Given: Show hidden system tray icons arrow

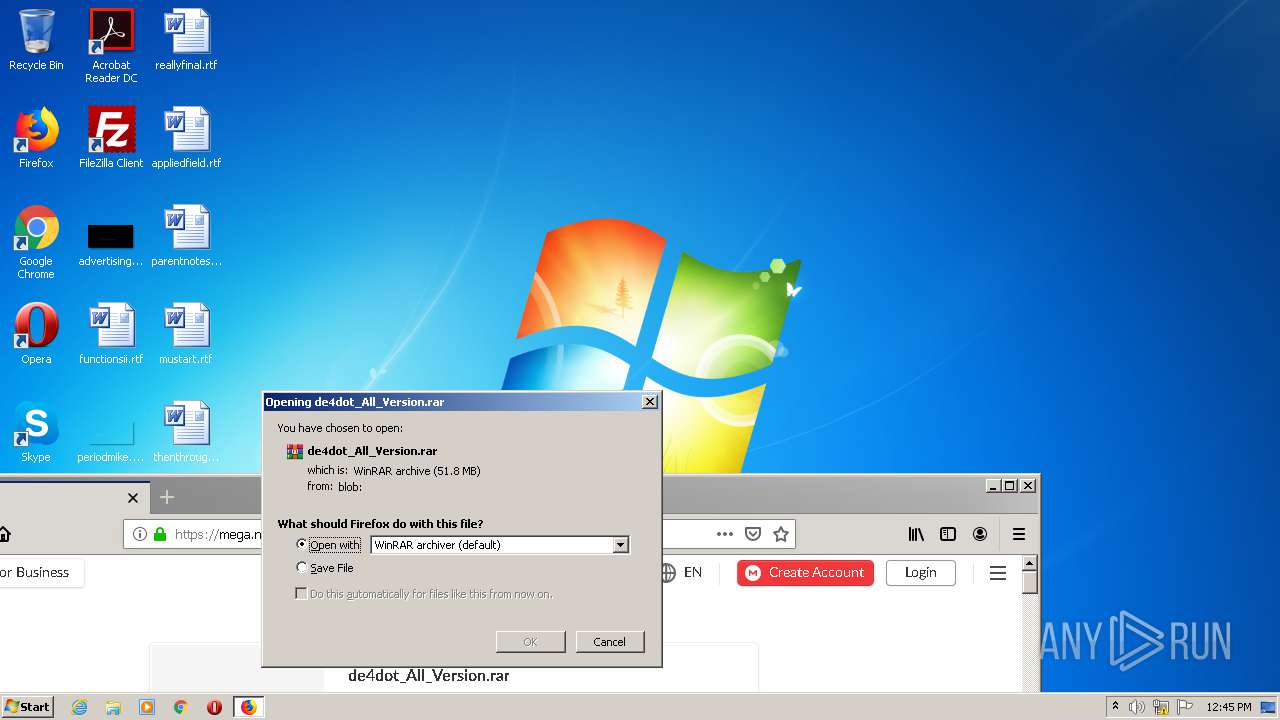Looking at the screenshot, I should click(x=1114, y=707).
